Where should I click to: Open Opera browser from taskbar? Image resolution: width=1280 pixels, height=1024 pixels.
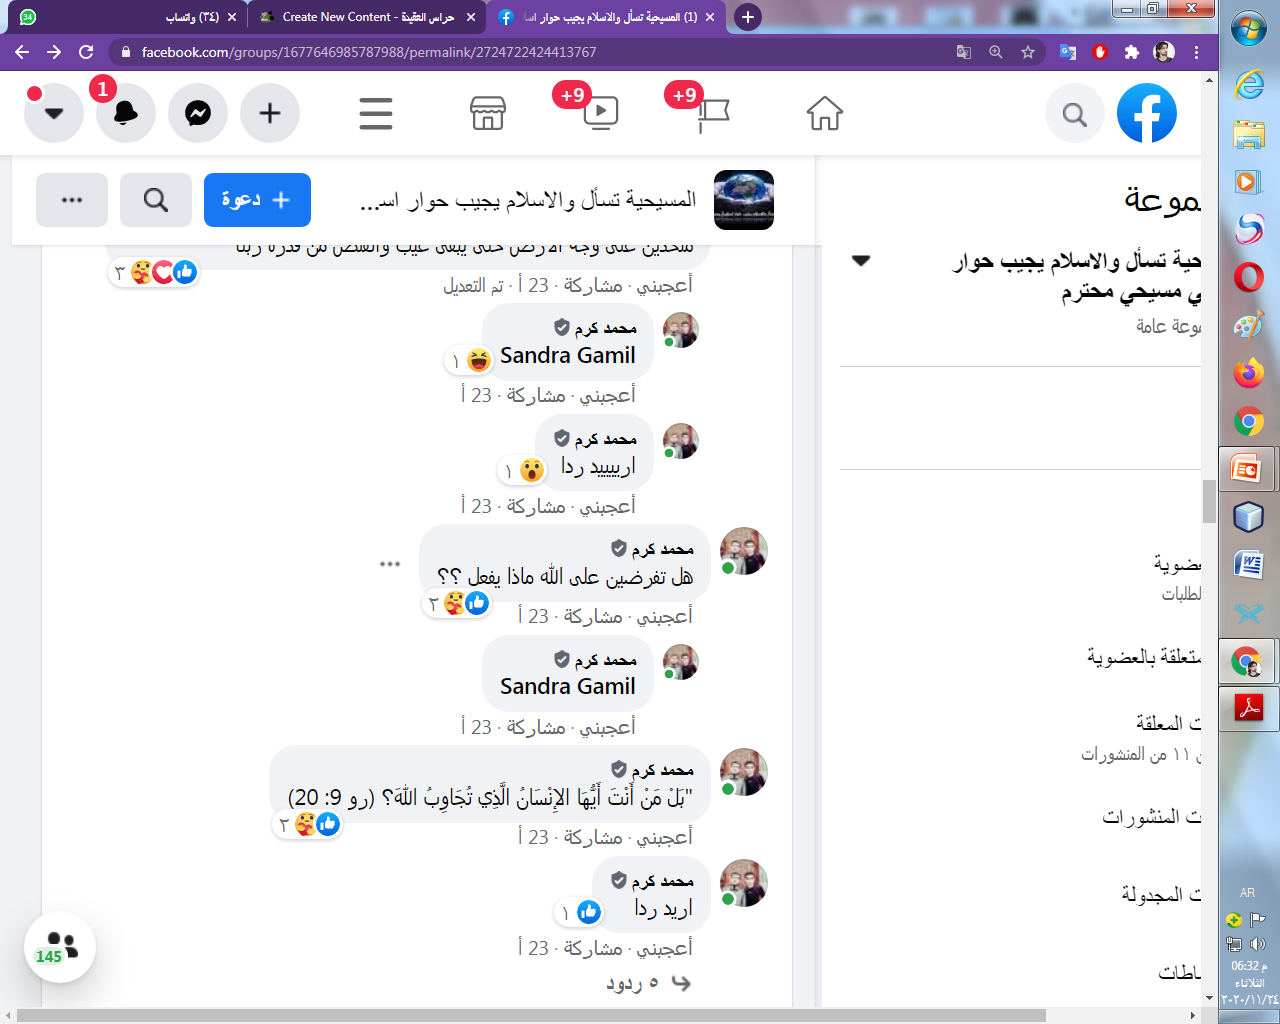pos(1249,277)
